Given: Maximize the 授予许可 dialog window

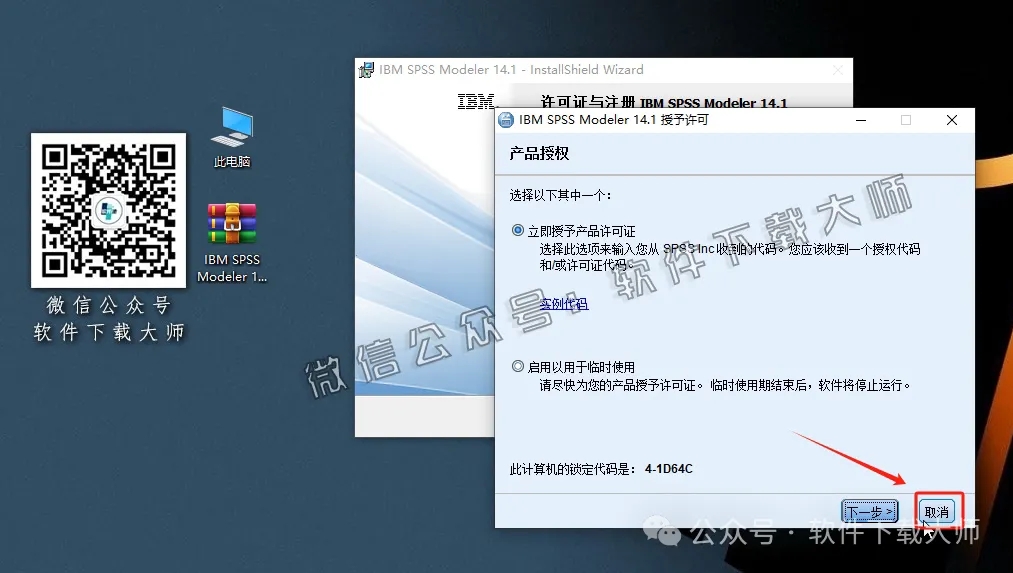Looking at the screenshot, I should [906, 120].
